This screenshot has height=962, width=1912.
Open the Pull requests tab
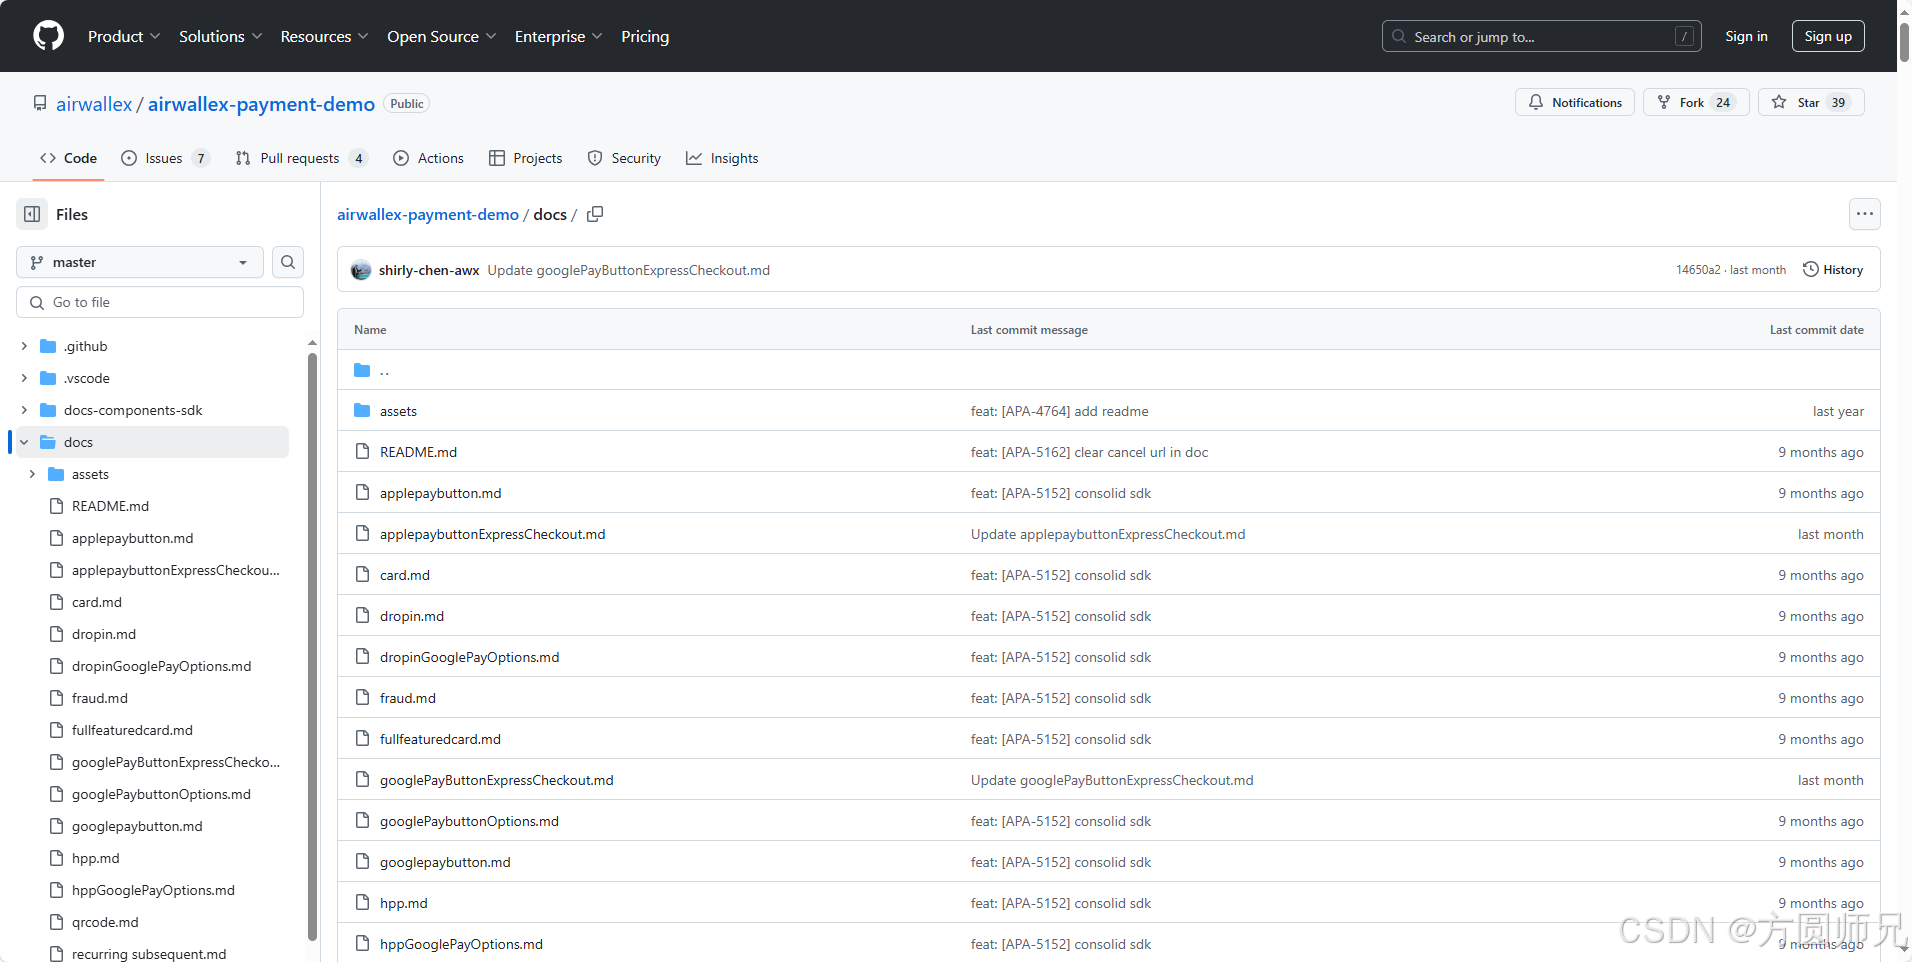tap(302, 158)
